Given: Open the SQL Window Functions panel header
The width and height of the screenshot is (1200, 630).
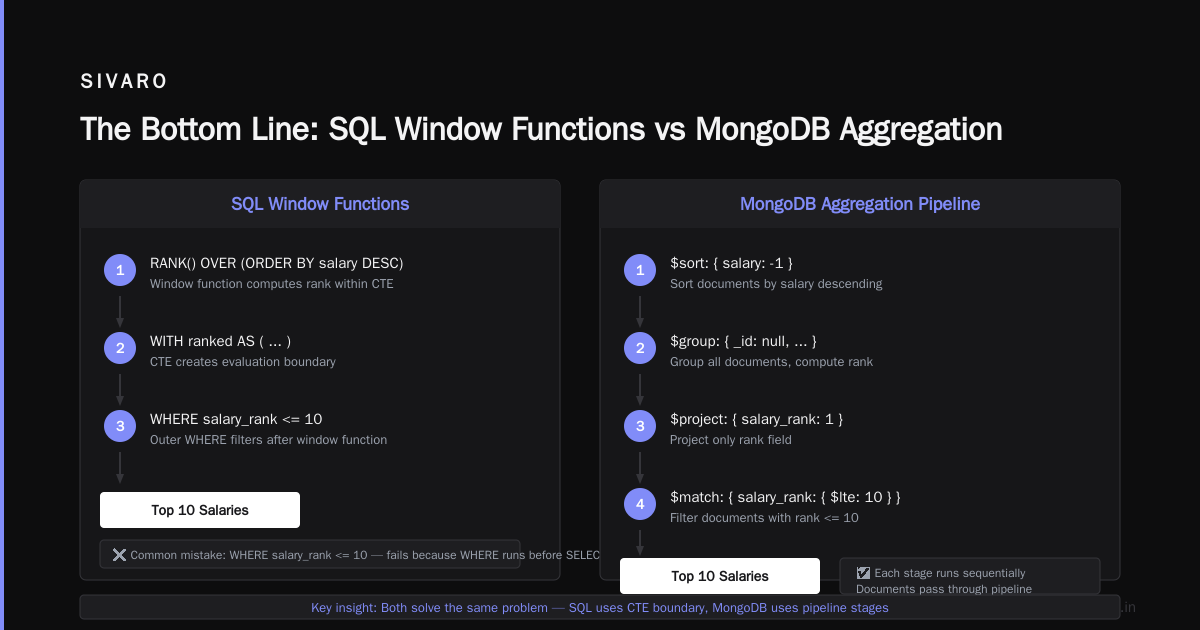Looking at the screenshot, I should point(320,204).
